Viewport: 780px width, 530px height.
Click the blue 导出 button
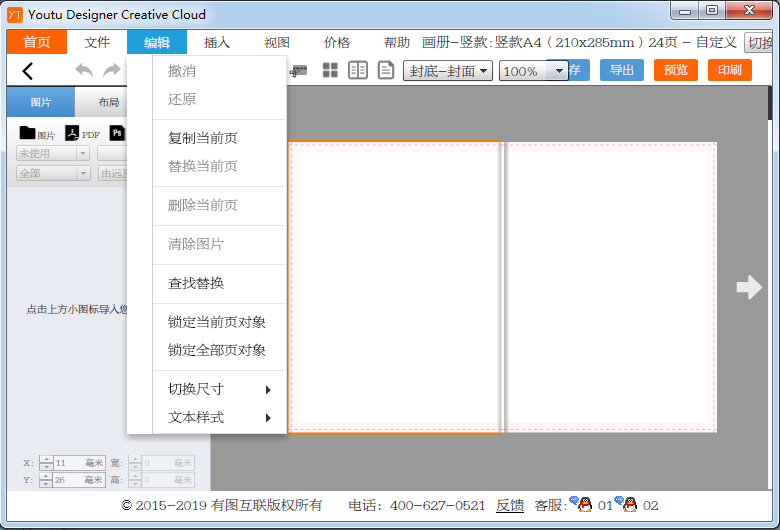click(622, 70)
